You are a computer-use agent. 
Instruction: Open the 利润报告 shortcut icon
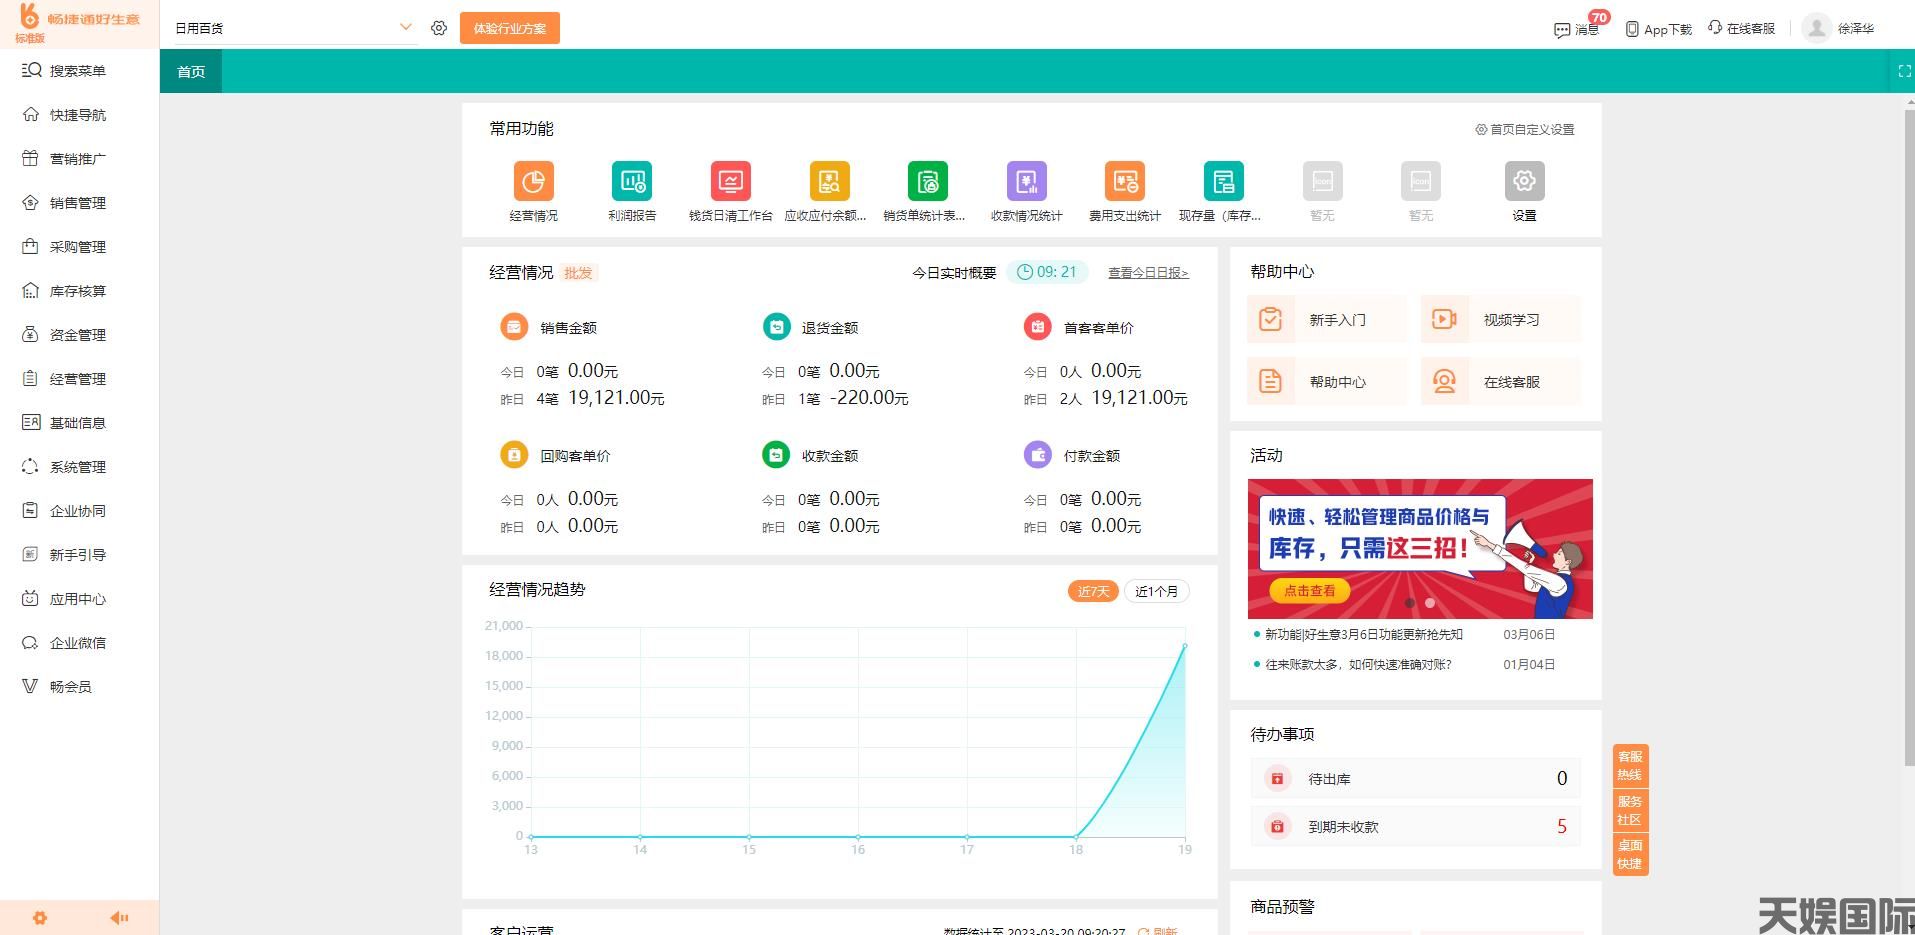[631, 181]
